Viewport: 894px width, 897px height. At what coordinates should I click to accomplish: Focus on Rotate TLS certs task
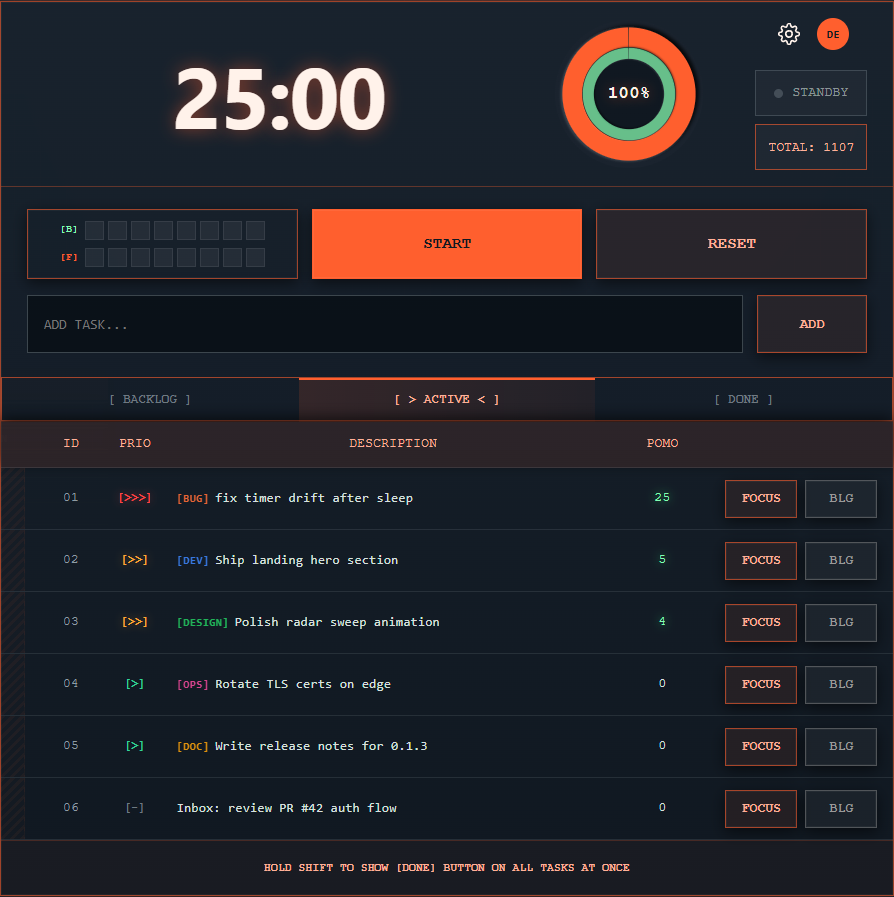click(761, 684)
